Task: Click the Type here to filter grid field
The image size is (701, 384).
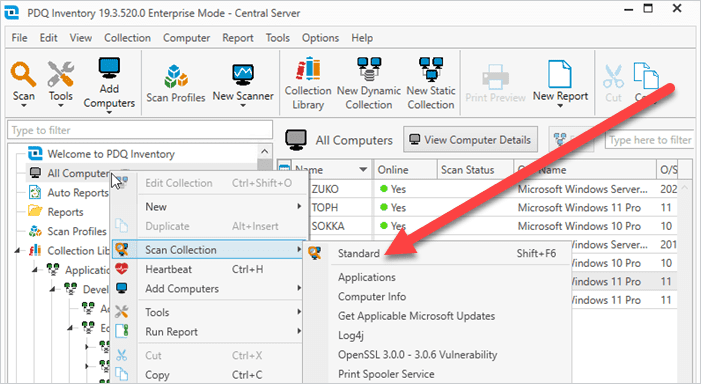Action: pyautogui.click(x=650, y=140)
